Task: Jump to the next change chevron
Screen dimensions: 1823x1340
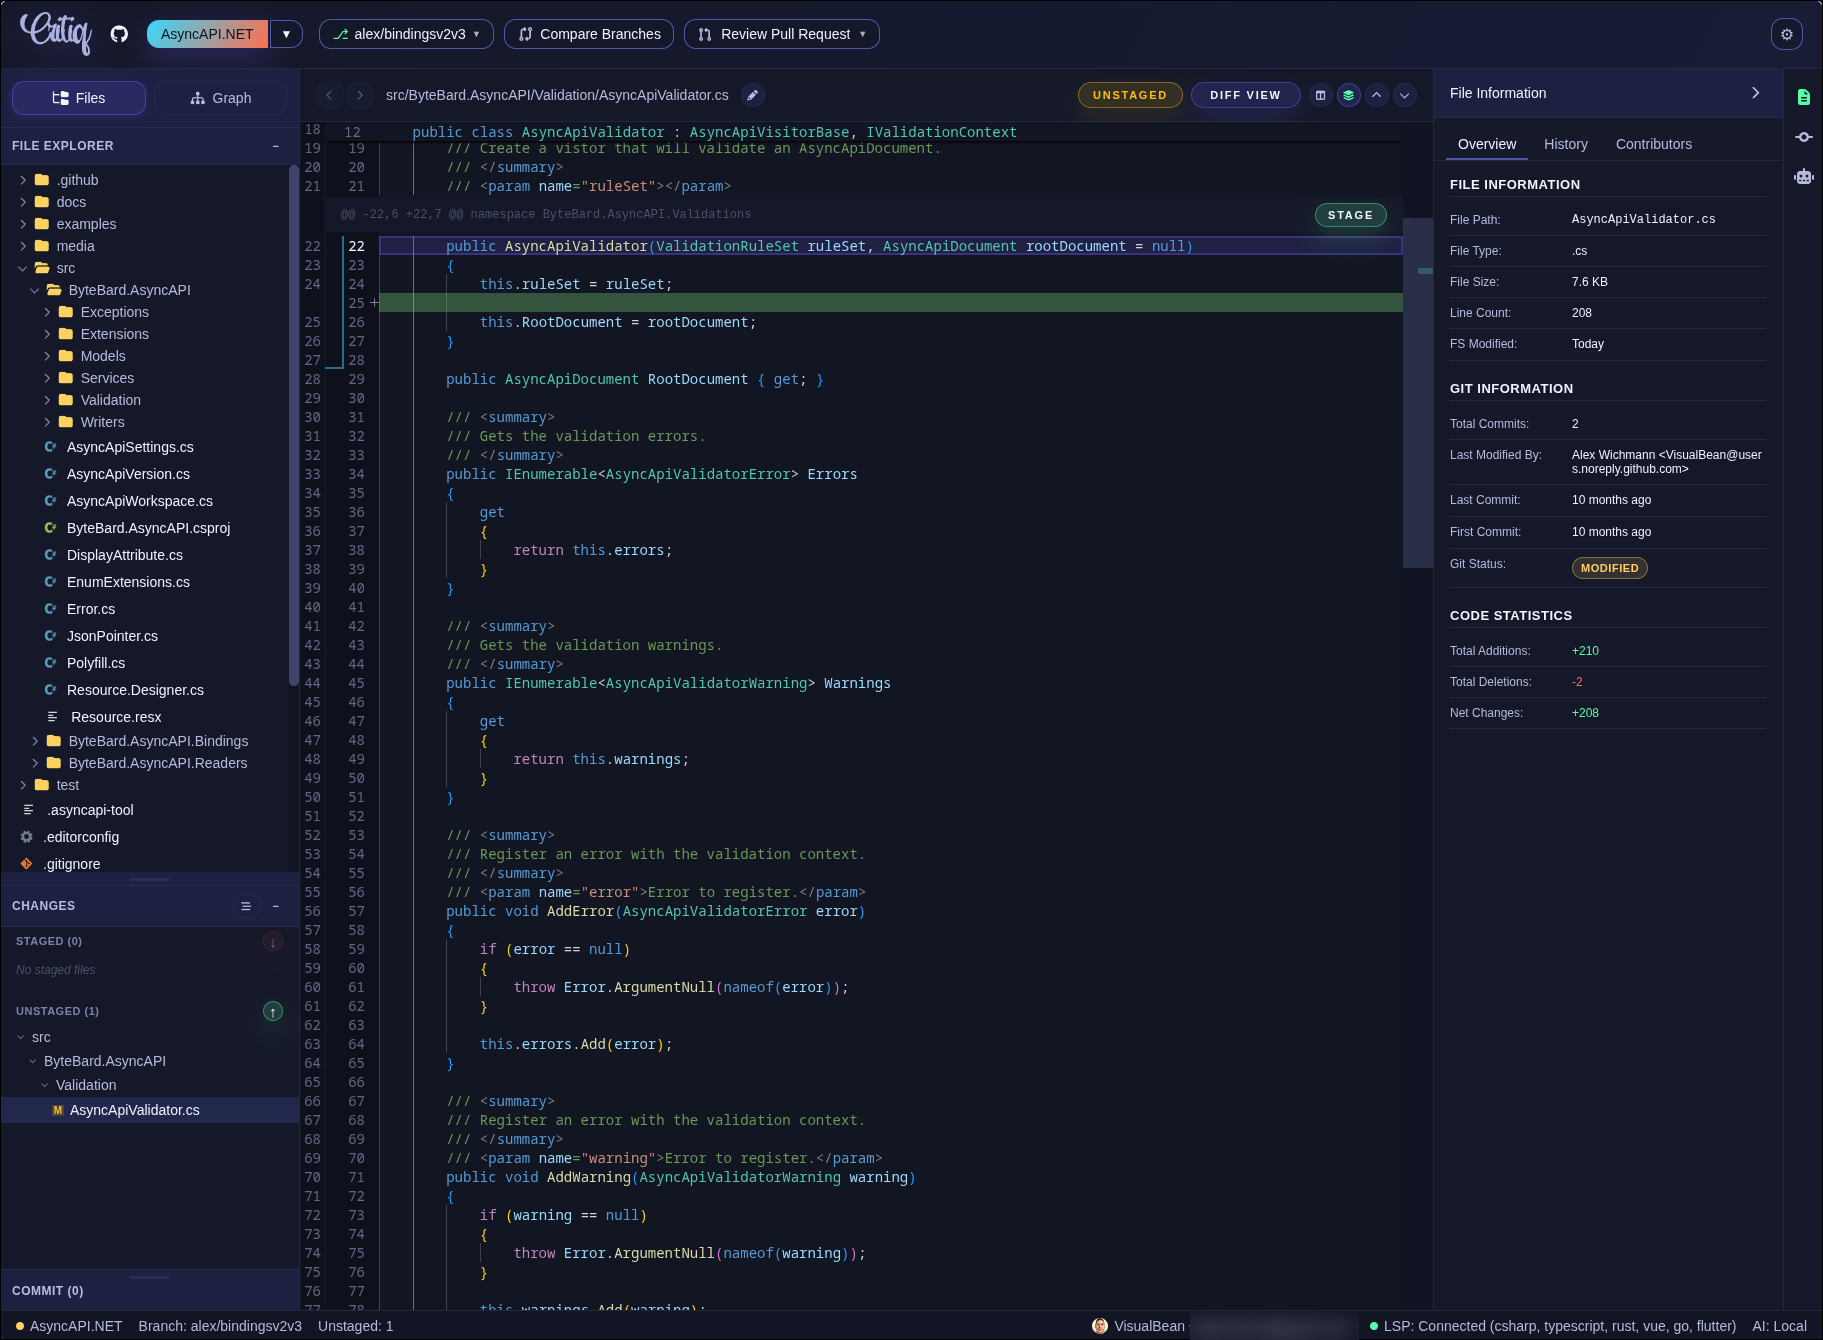Action: click(1404, 95)
